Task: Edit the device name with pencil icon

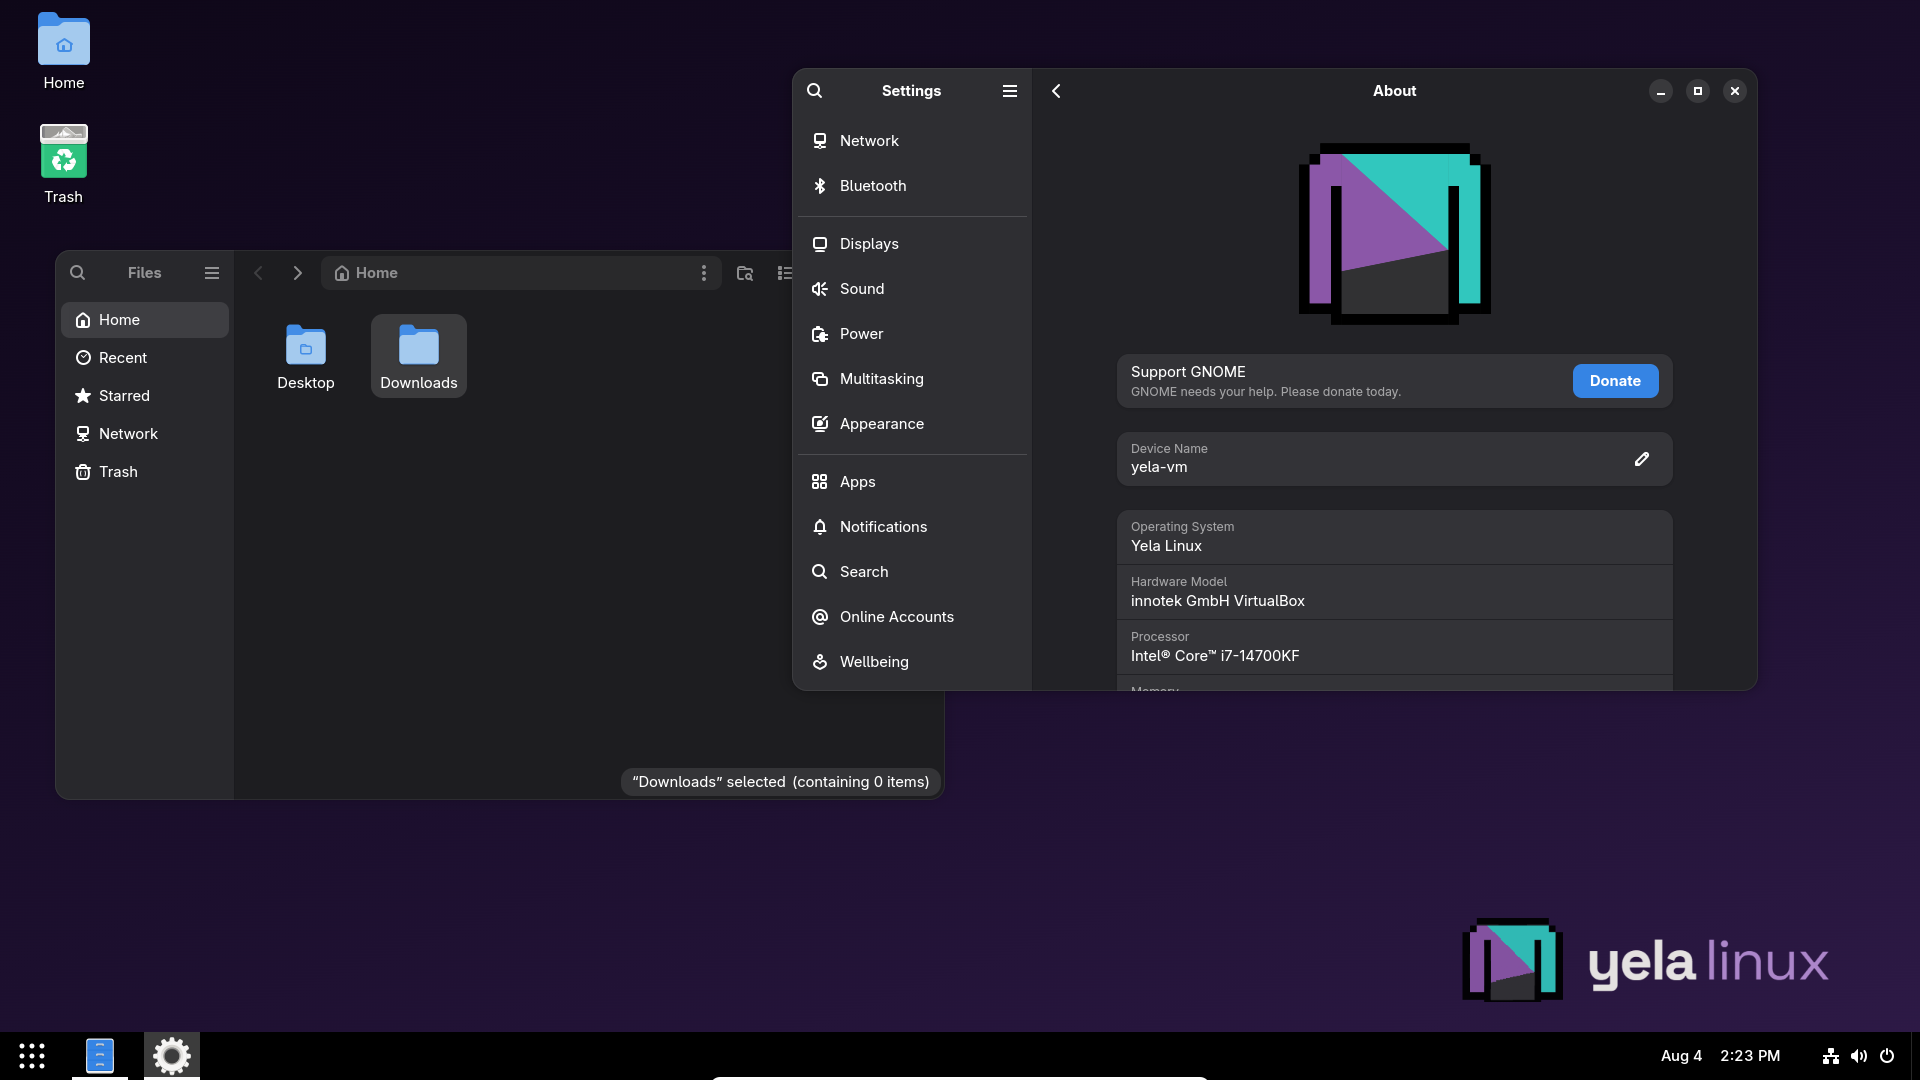Action: (1642, 459)
